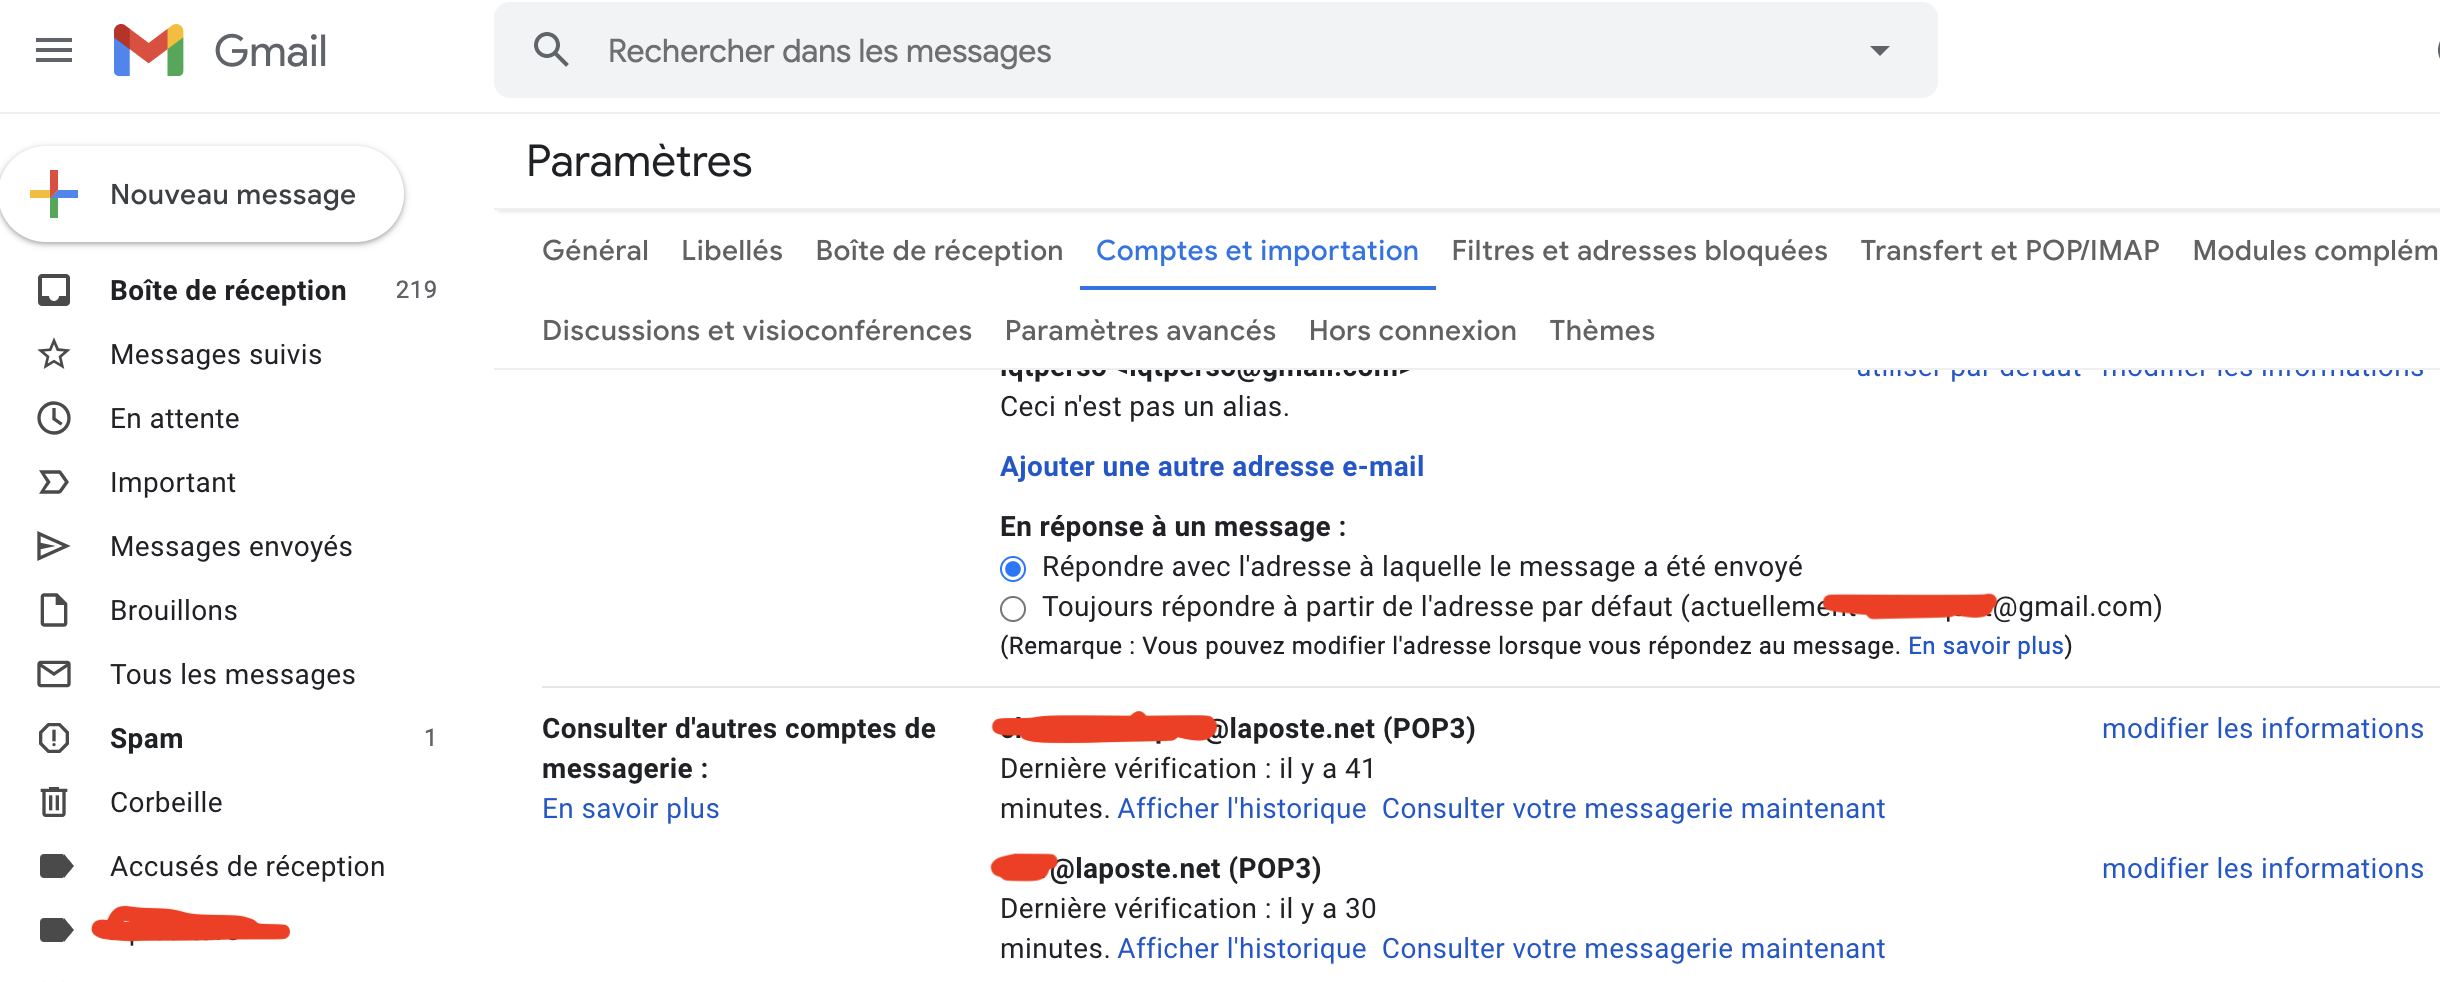Click the En attente clock icon

54,418
